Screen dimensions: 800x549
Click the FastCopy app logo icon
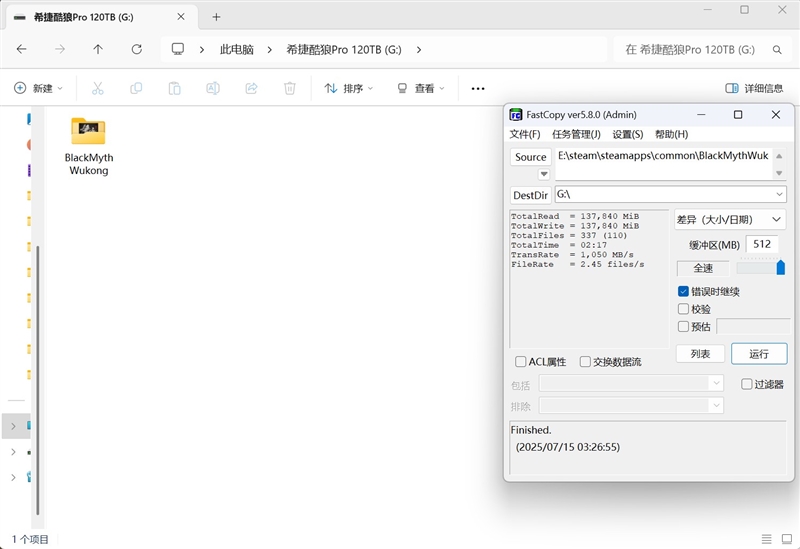(516, 115)
